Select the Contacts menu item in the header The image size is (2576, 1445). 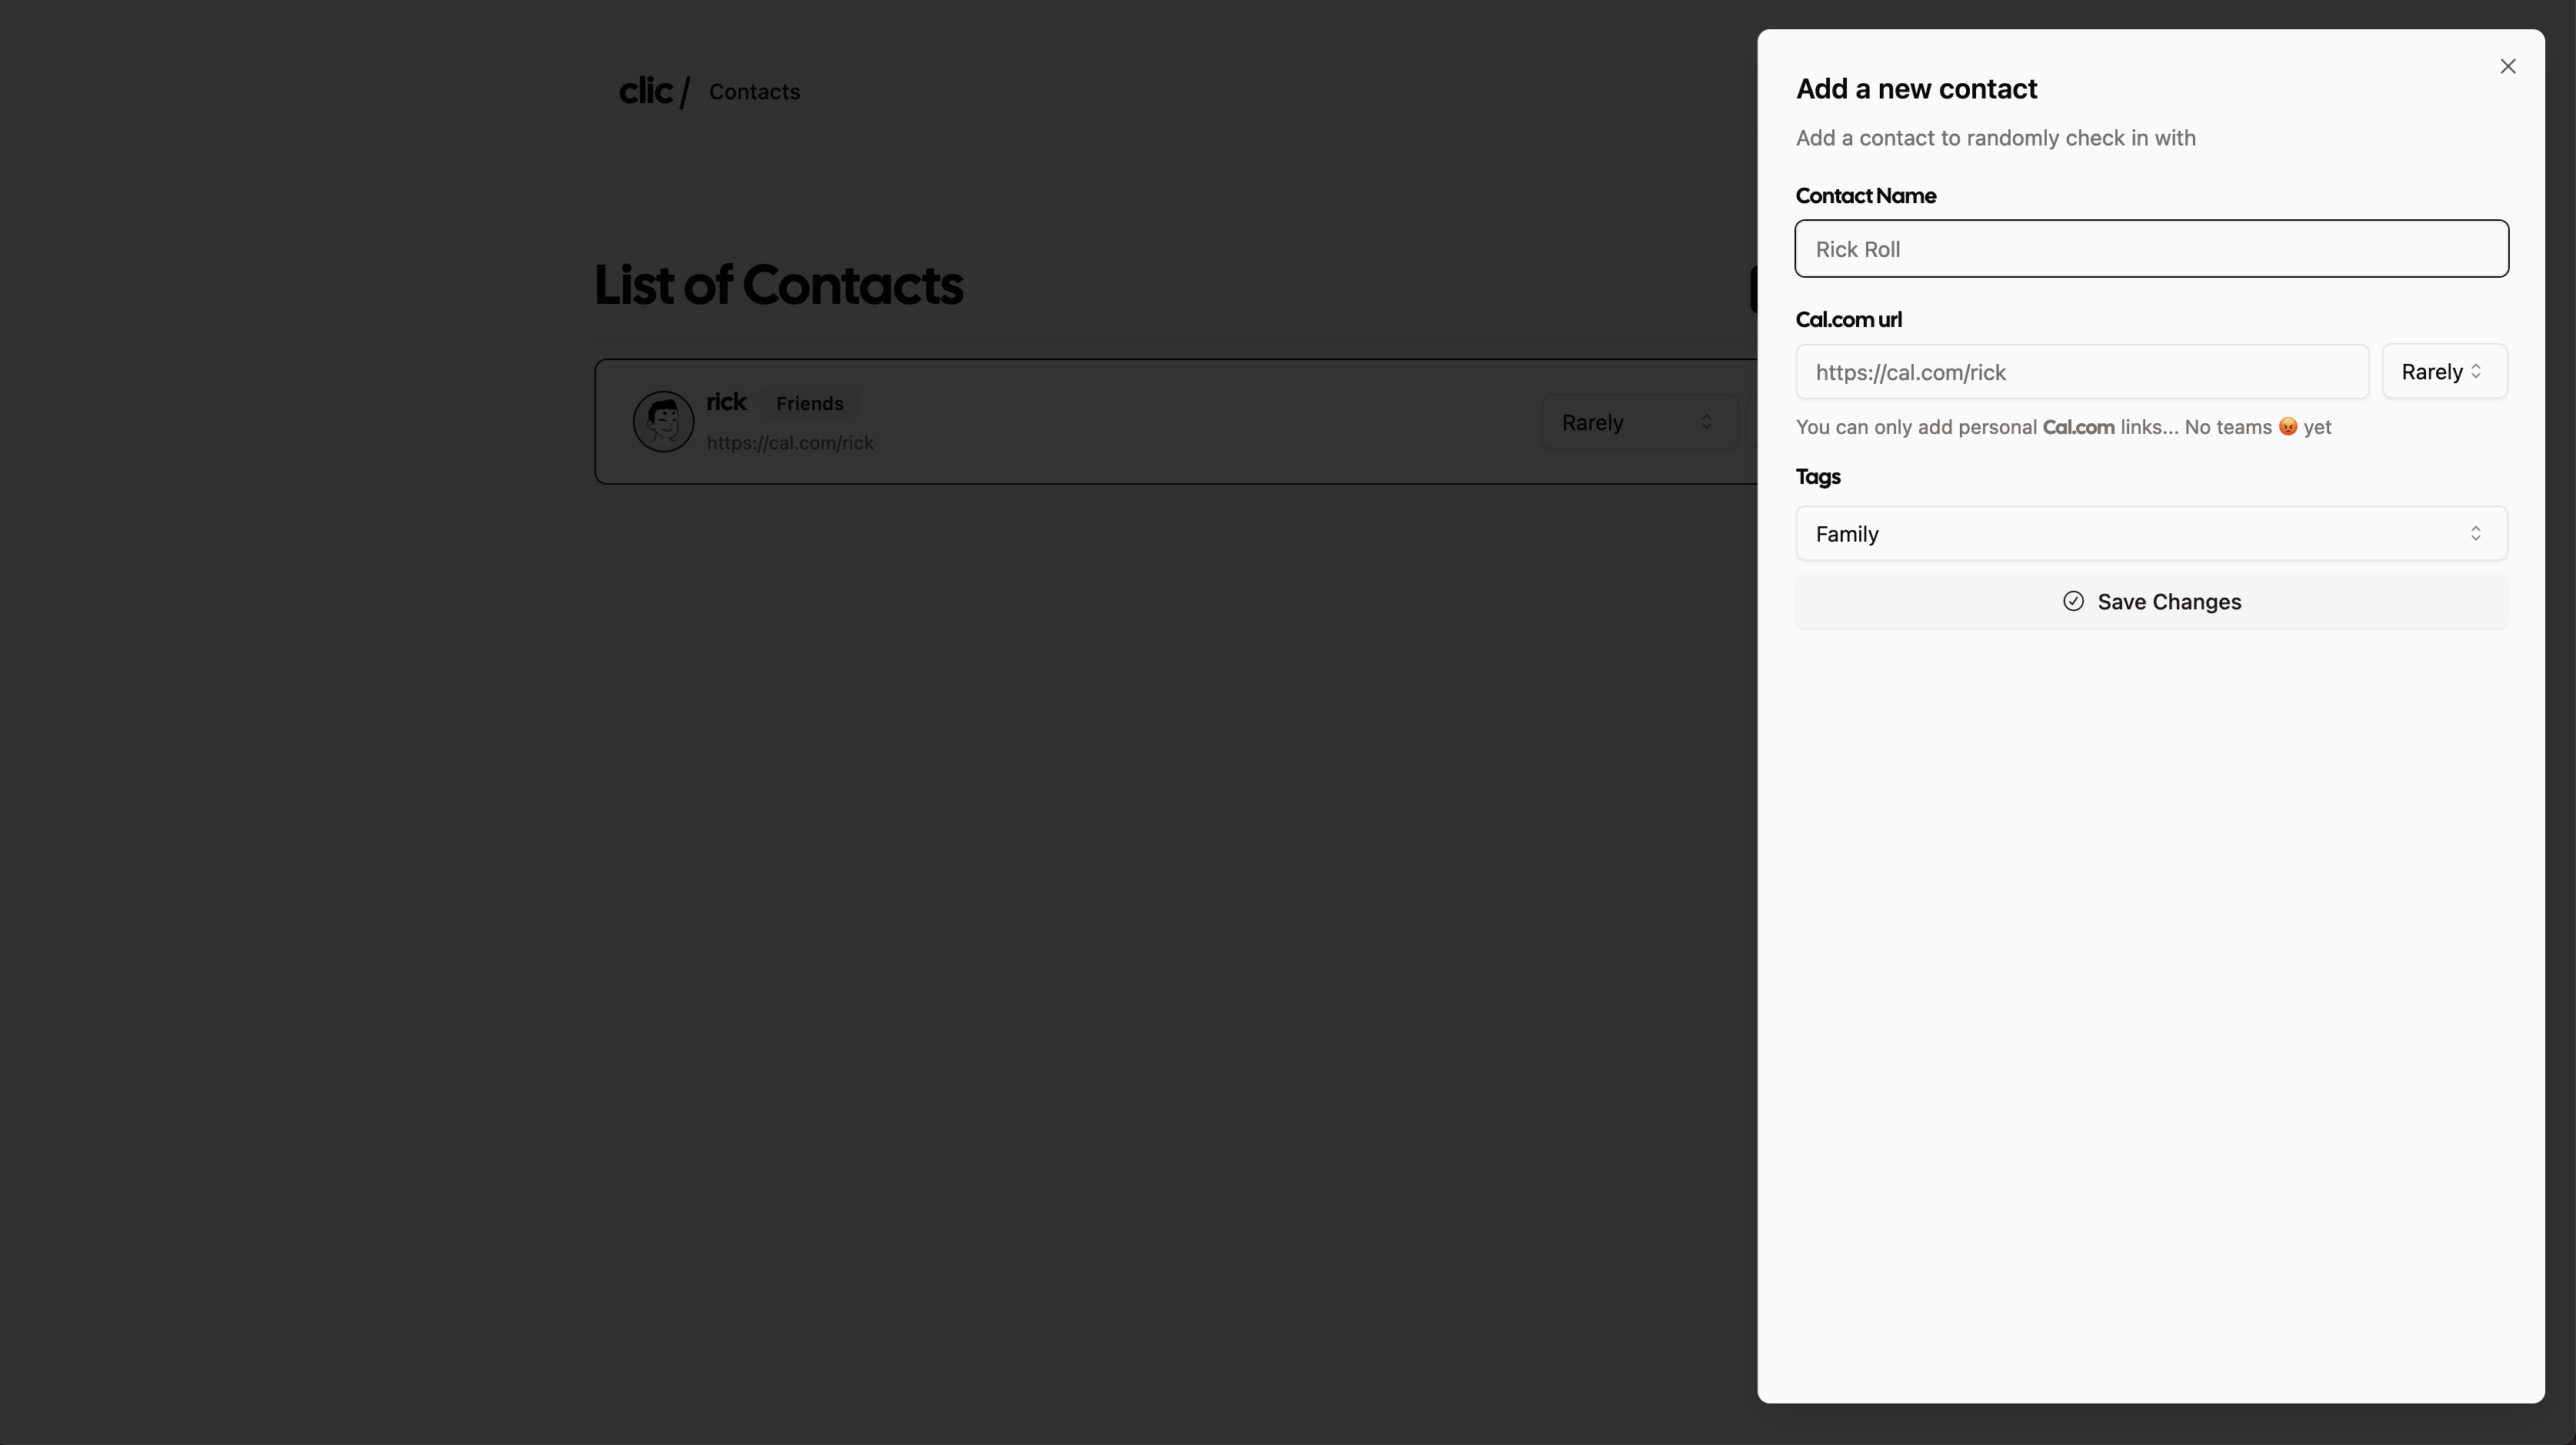click(x=753, y=91)
